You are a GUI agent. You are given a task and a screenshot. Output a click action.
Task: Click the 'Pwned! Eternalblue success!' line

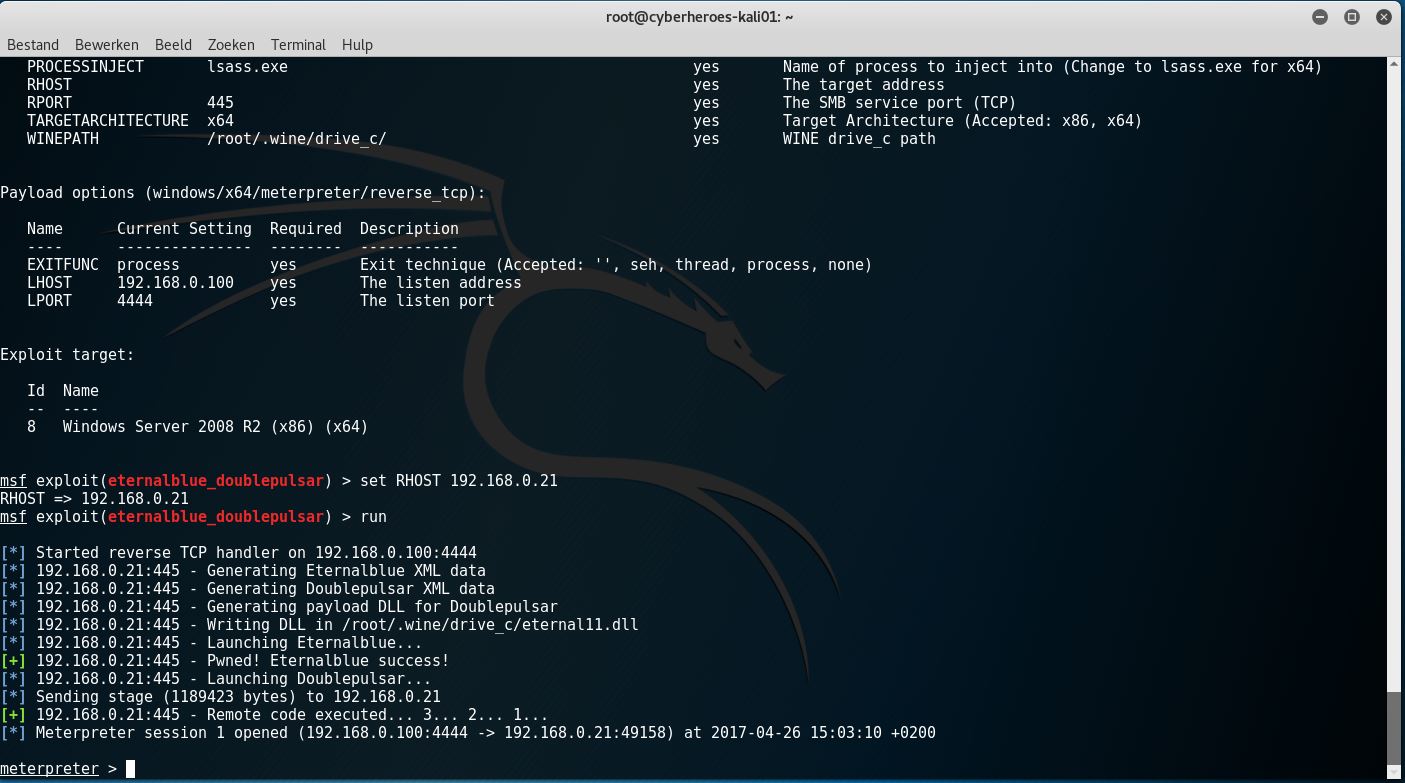click(x=225, y=661)
